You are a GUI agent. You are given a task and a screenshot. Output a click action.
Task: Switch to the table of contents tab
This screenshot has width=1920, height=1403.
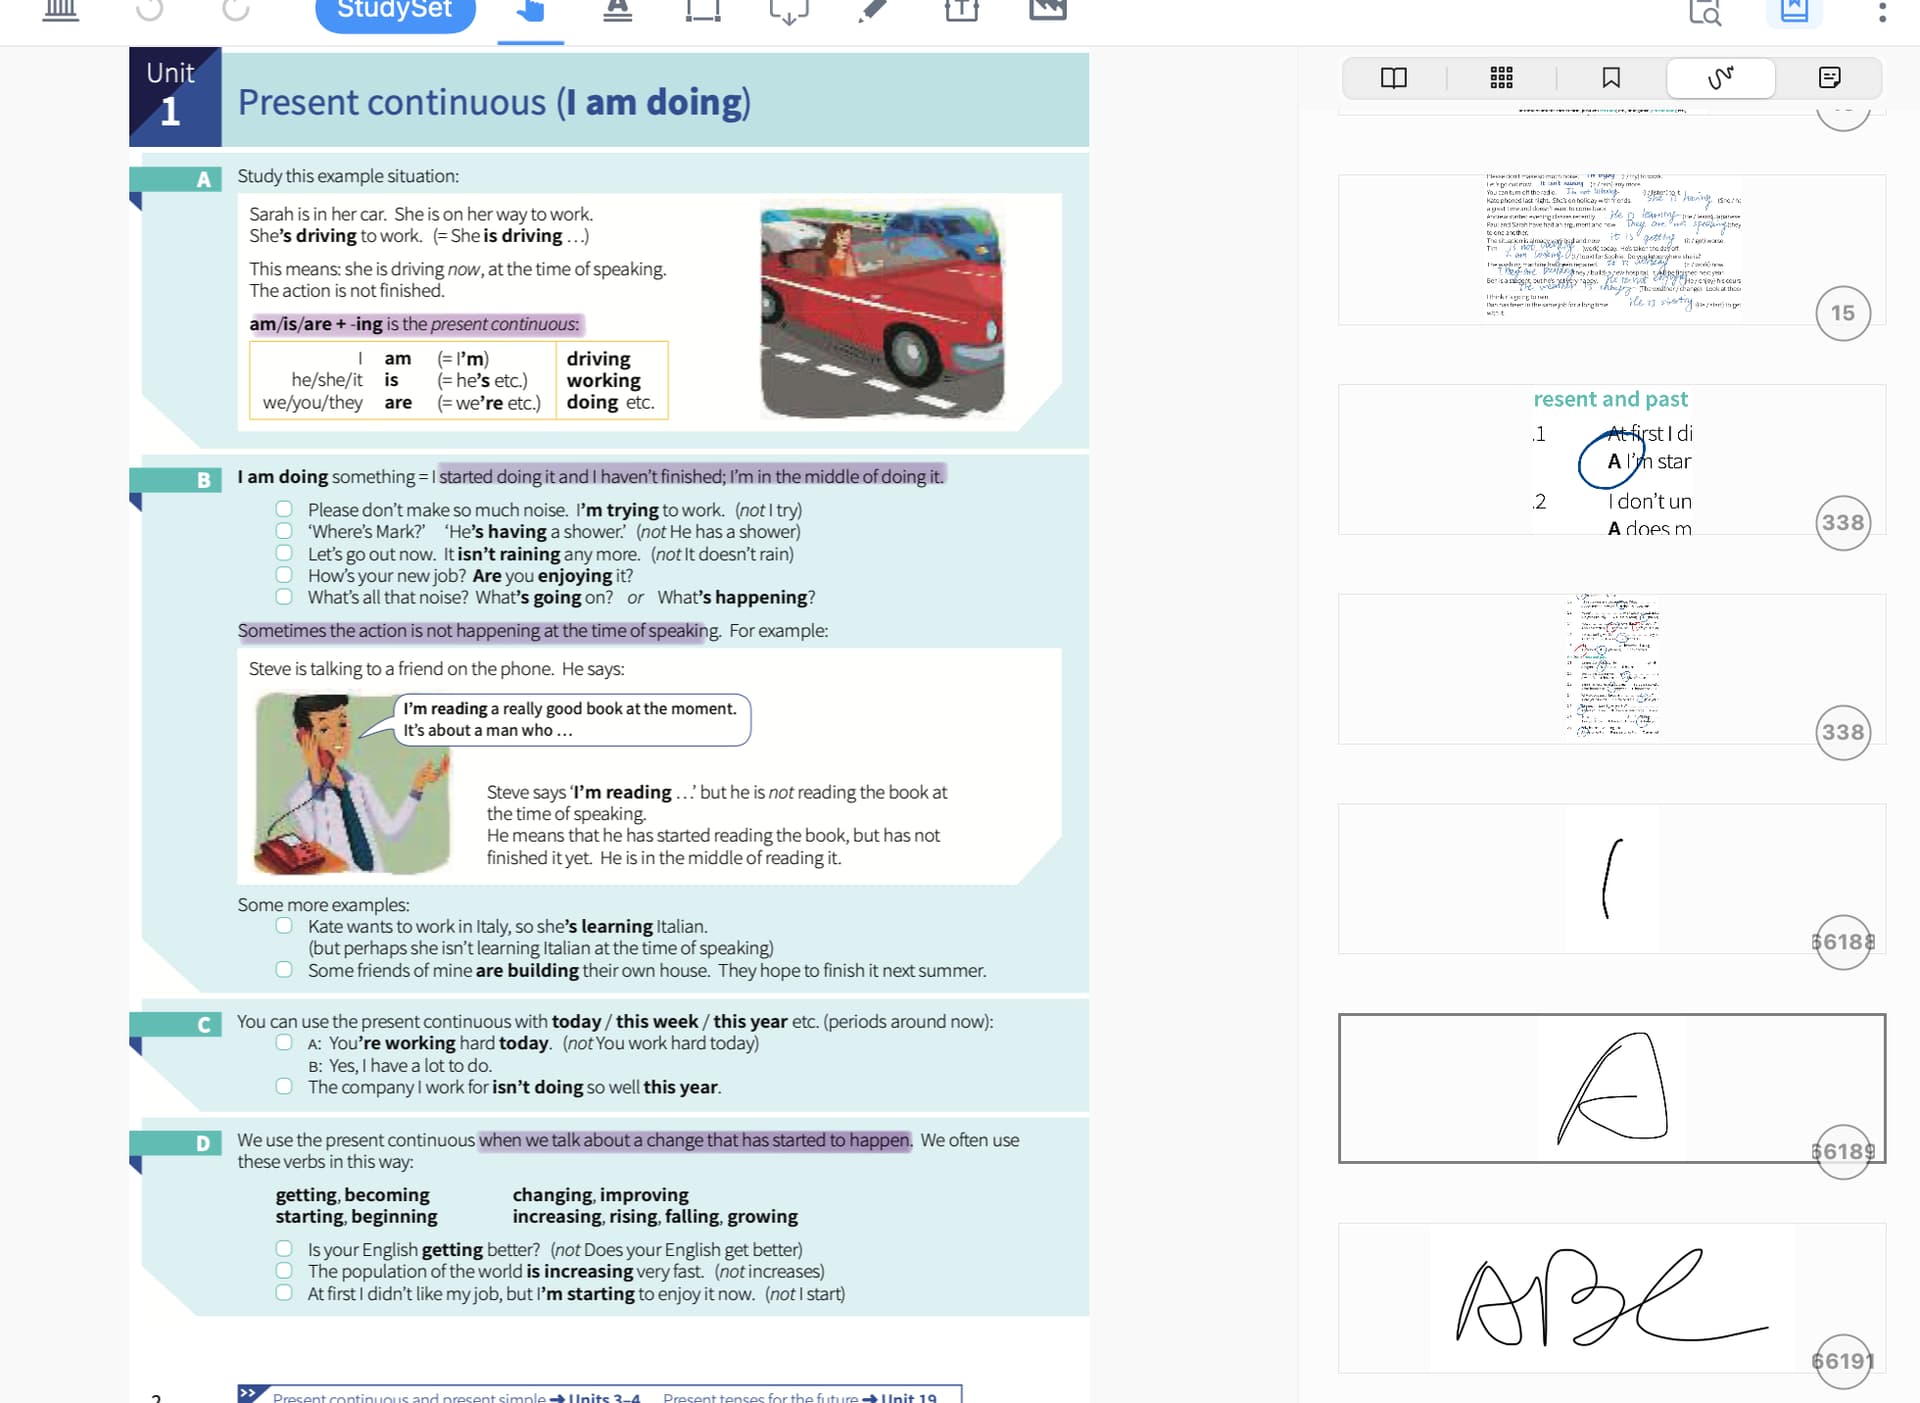[x=1394, y=78]
